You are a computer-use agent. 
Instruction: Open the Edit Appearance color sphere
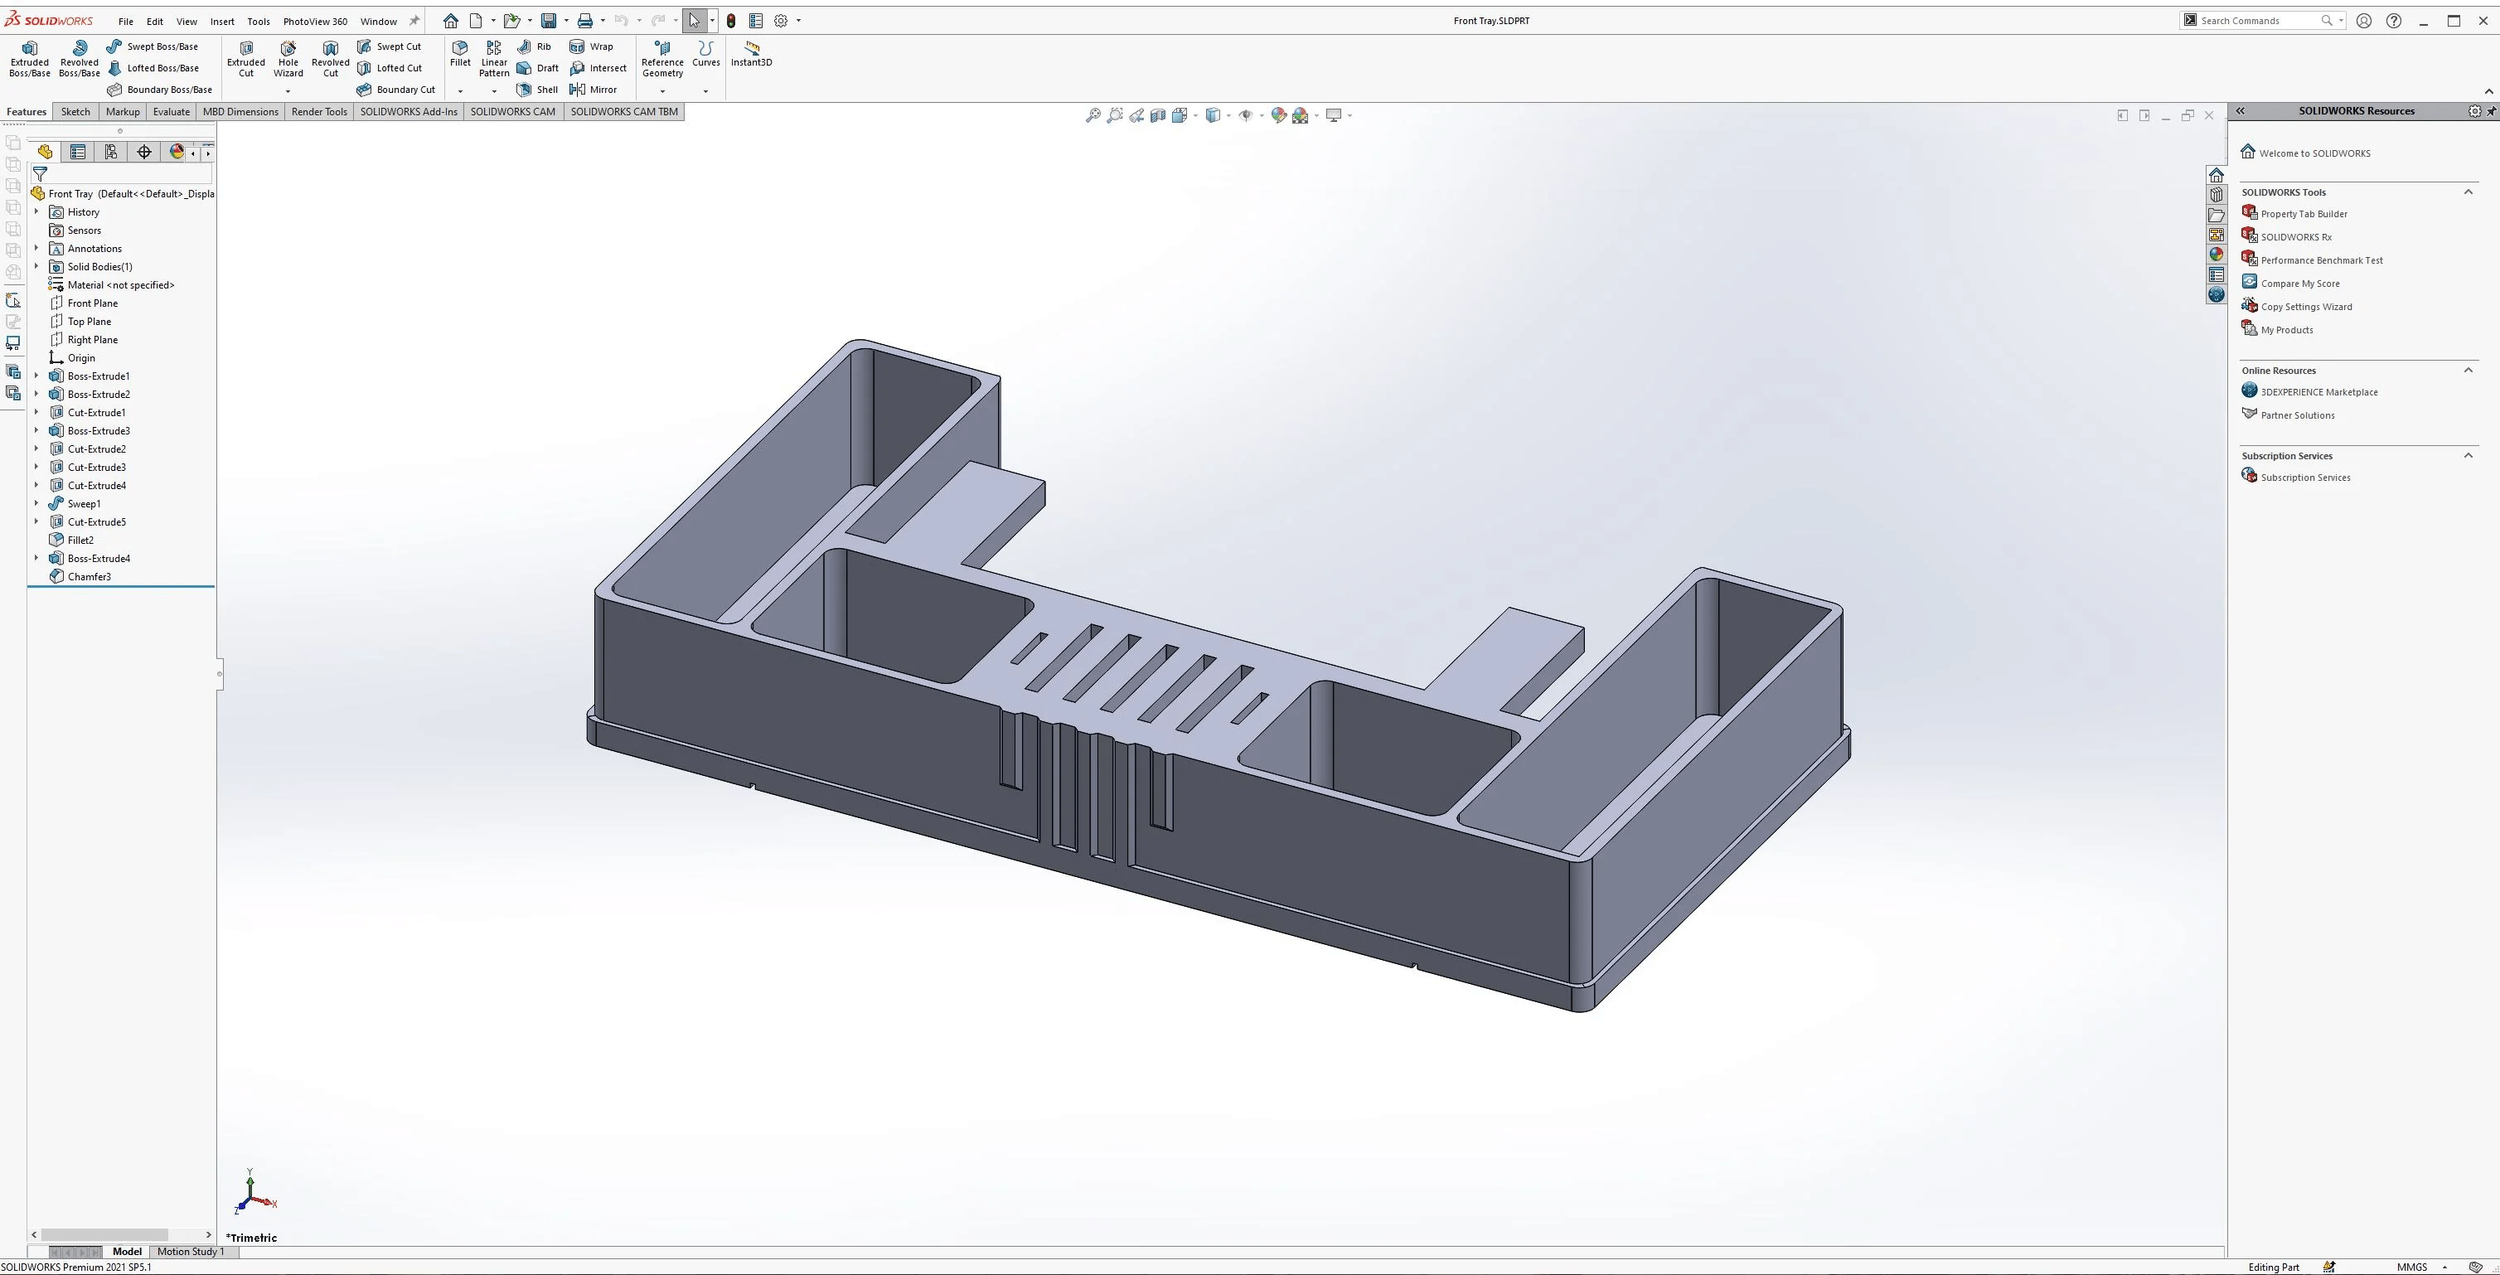[x=1279, y=115]
